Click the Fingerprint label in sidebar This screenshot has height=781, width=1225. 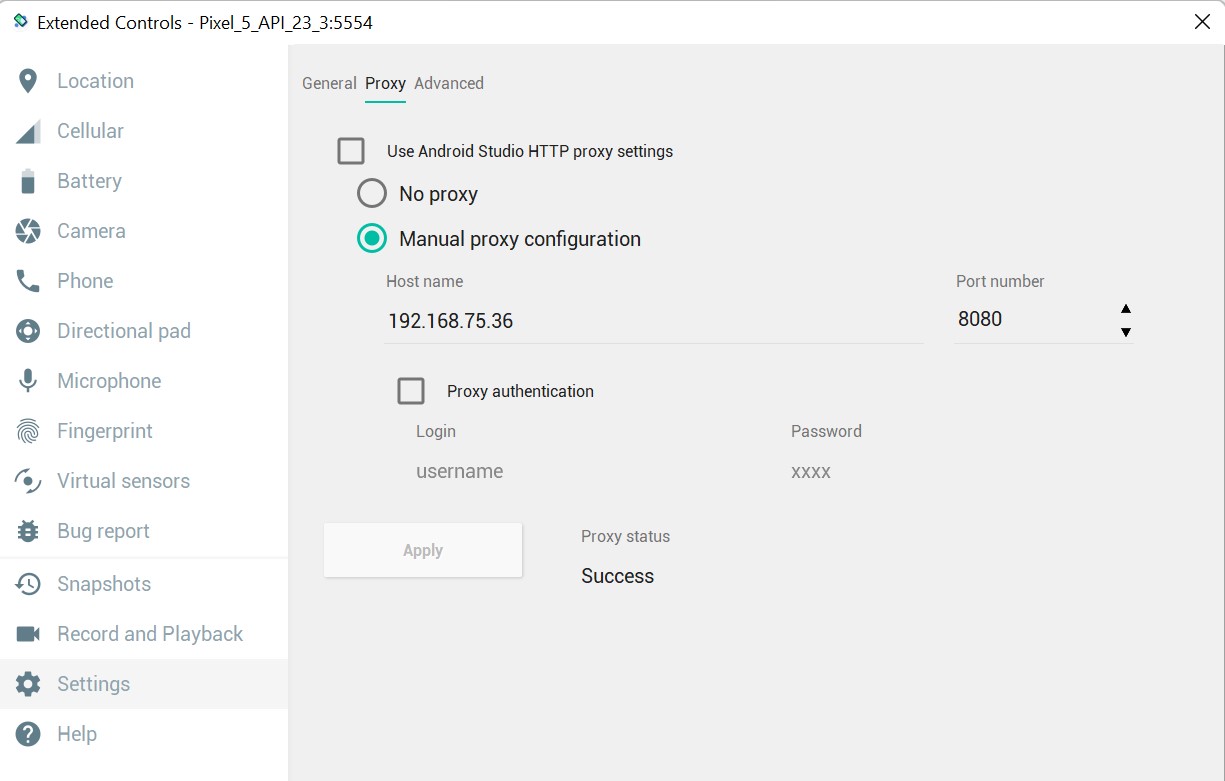tap(105, 431)
